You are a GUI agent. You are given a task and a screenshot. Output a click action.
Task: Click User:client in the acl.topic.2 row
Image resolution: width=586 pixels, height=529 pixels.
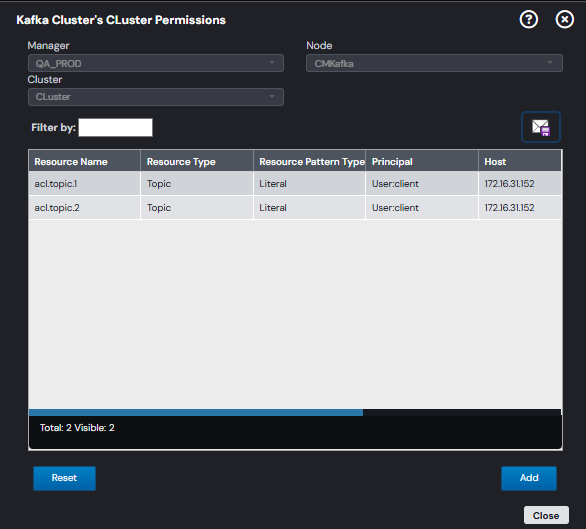(422, 207)
